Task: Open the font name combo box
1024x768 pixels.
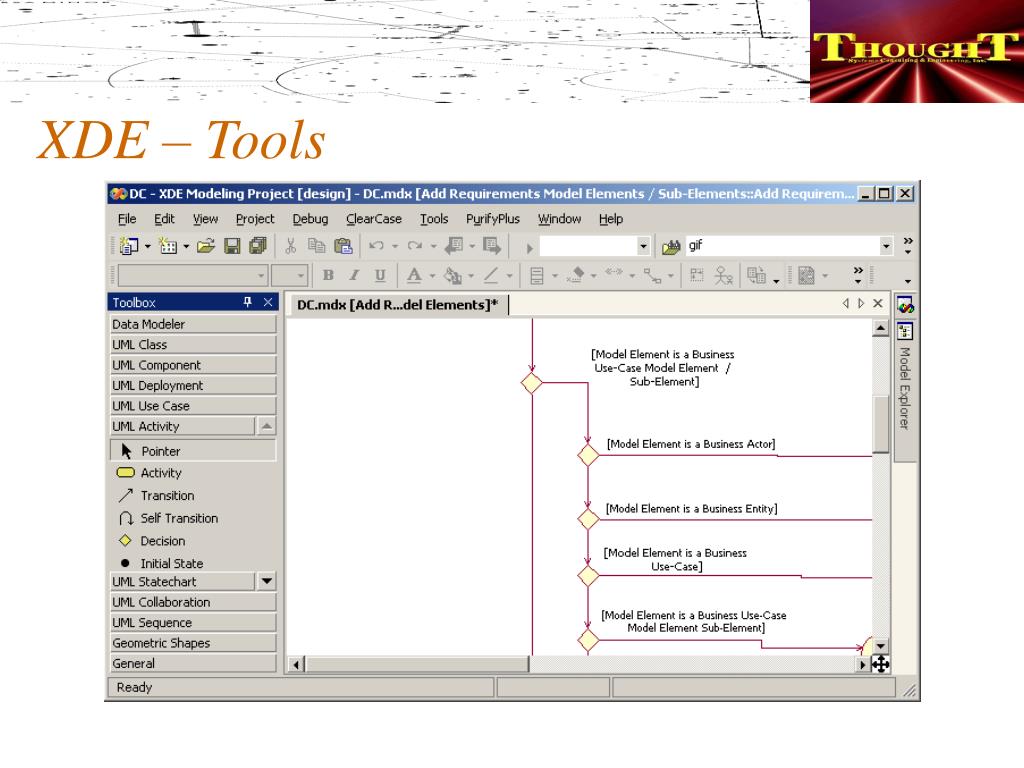Action: pyautogui.click(x=193, y=276)
